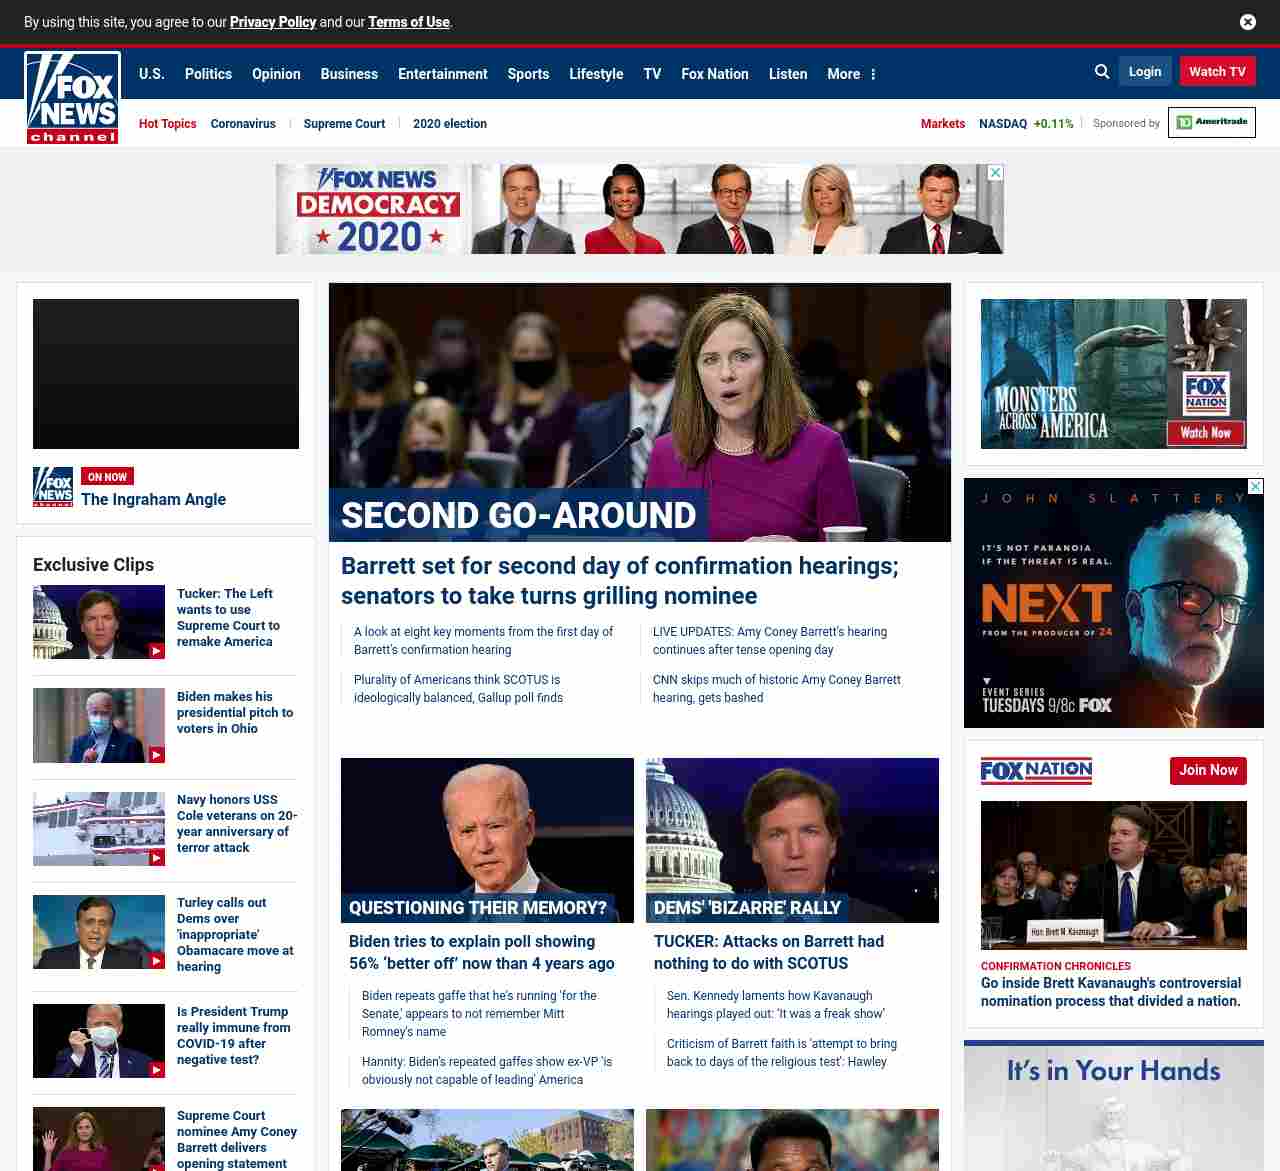Open the search magnifier icon
This screenshot has width=1280, height=1171.
(1102, 72)
